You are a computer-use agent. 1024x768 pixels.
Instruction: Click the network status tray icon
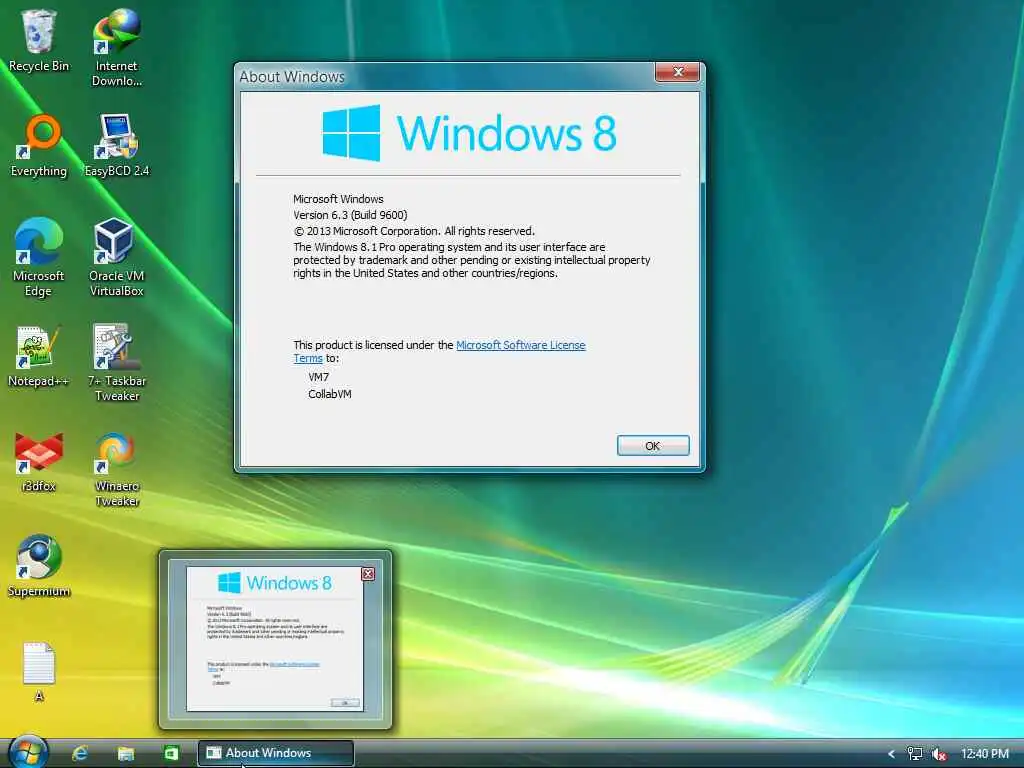point(915,754)
